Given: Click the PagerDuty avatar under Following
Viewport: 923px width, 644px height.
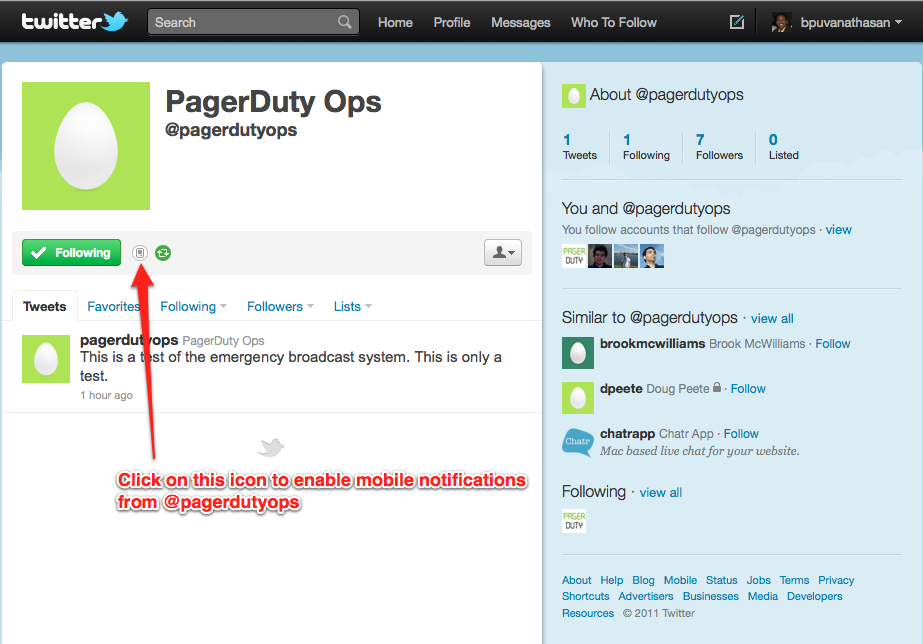Looking at the screenshot, I should (574, 521).
